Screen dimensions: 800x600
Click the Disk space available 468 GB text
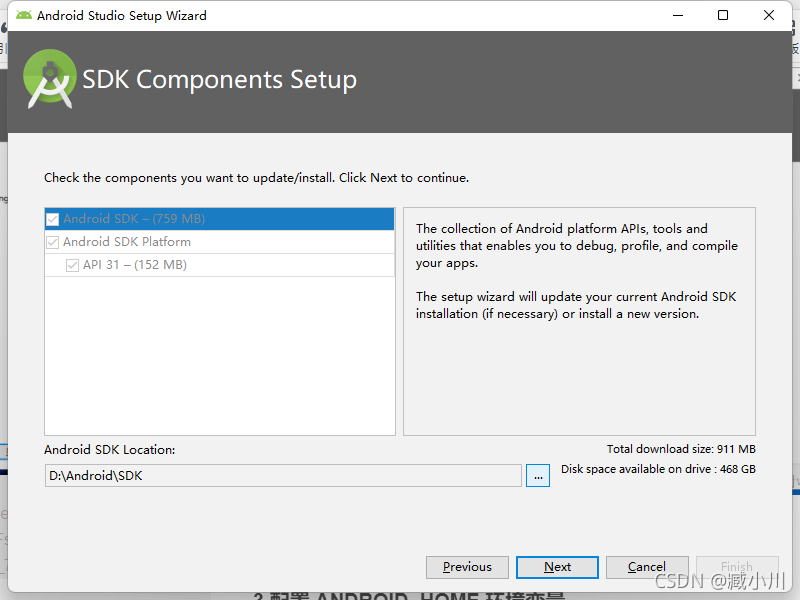coord(658,469)
